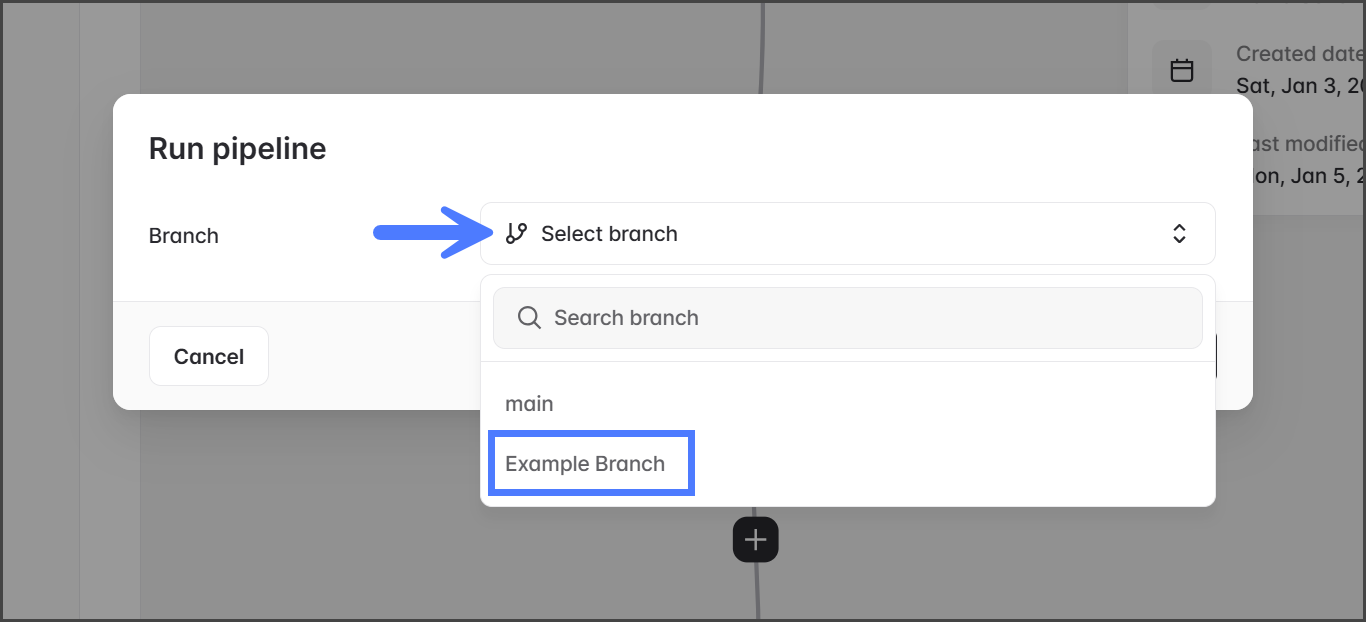Screen dimensions: 1366x622
Task: Focus the Search branch input field
Action: click(860, 318)
